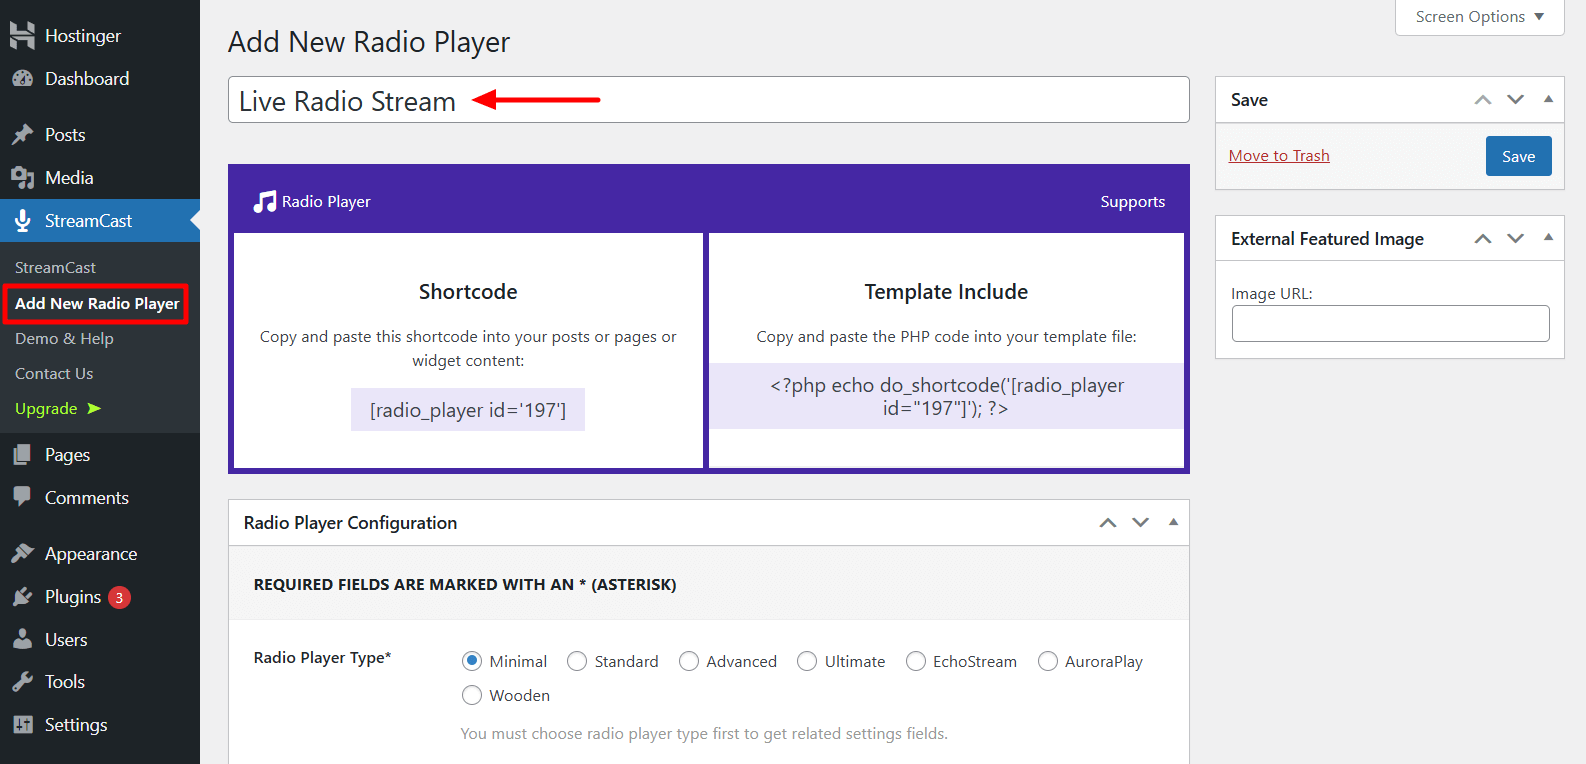Click the Upgrade link
The image size is (1586, 764).
coord(46,408)
